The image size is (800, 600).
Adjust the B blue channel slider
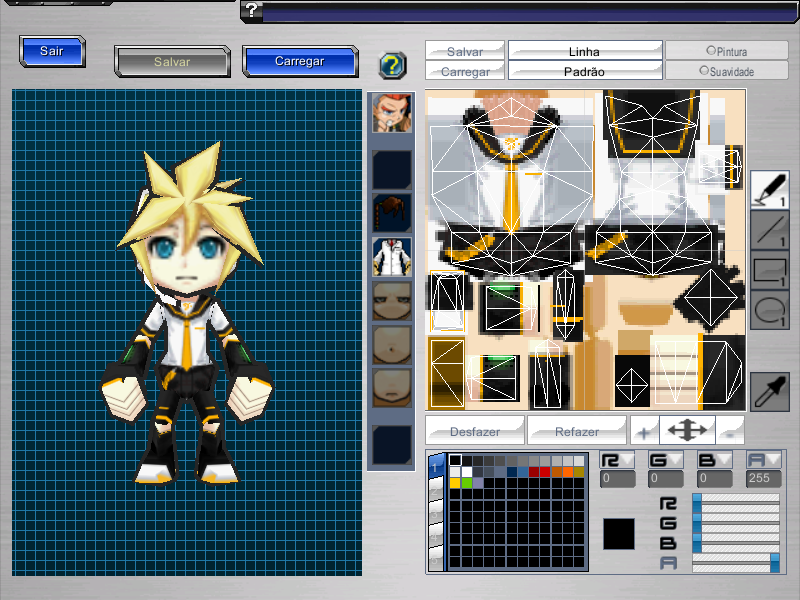click(x=736, y=542)
